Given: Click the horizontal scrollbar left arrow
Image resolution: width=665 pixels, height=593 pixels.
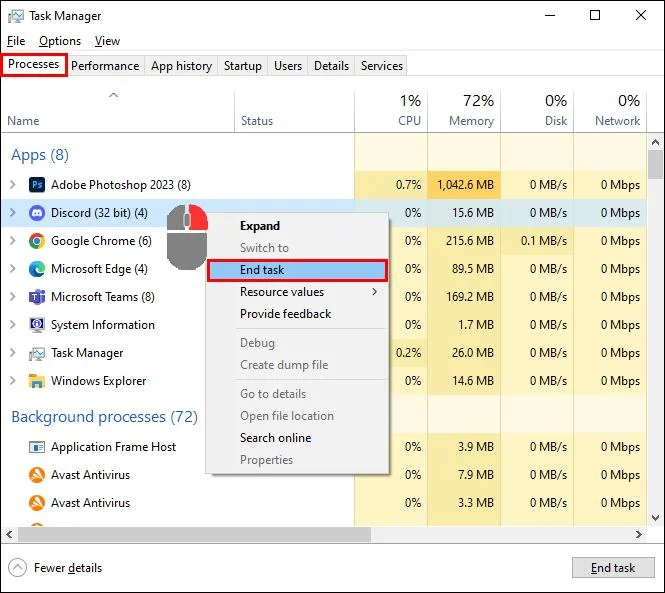Looking at the screenshot, I should [9, 534].
